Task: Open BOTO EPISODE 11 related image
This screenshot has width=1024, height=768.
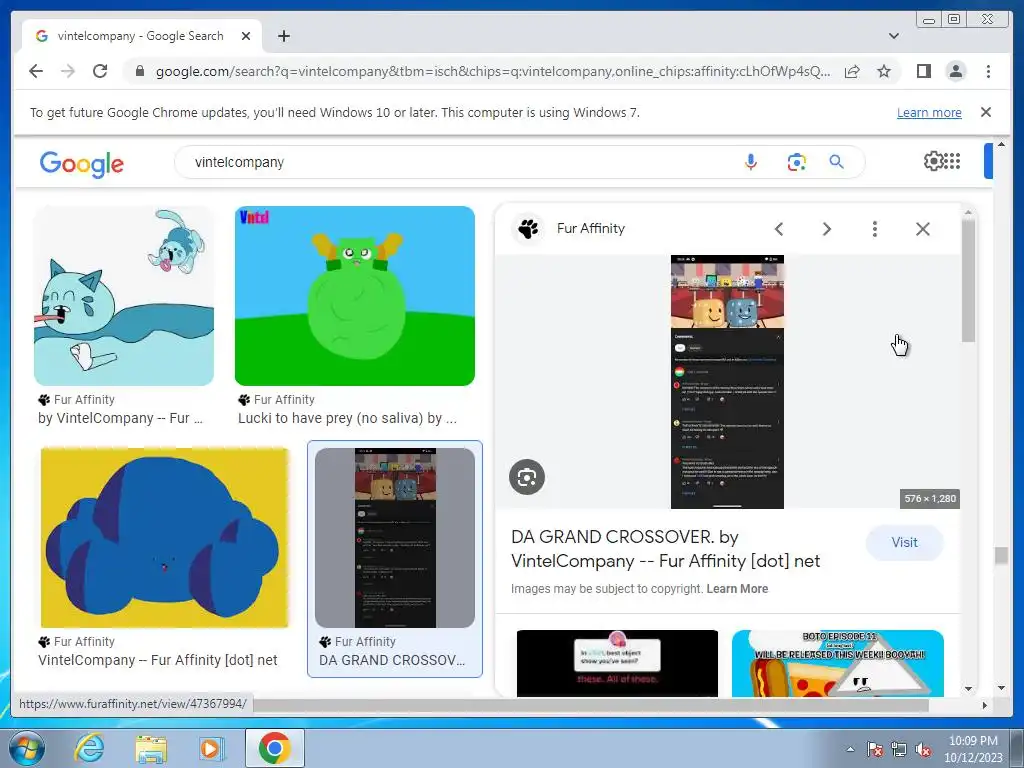Action: (x=838, y=663)
